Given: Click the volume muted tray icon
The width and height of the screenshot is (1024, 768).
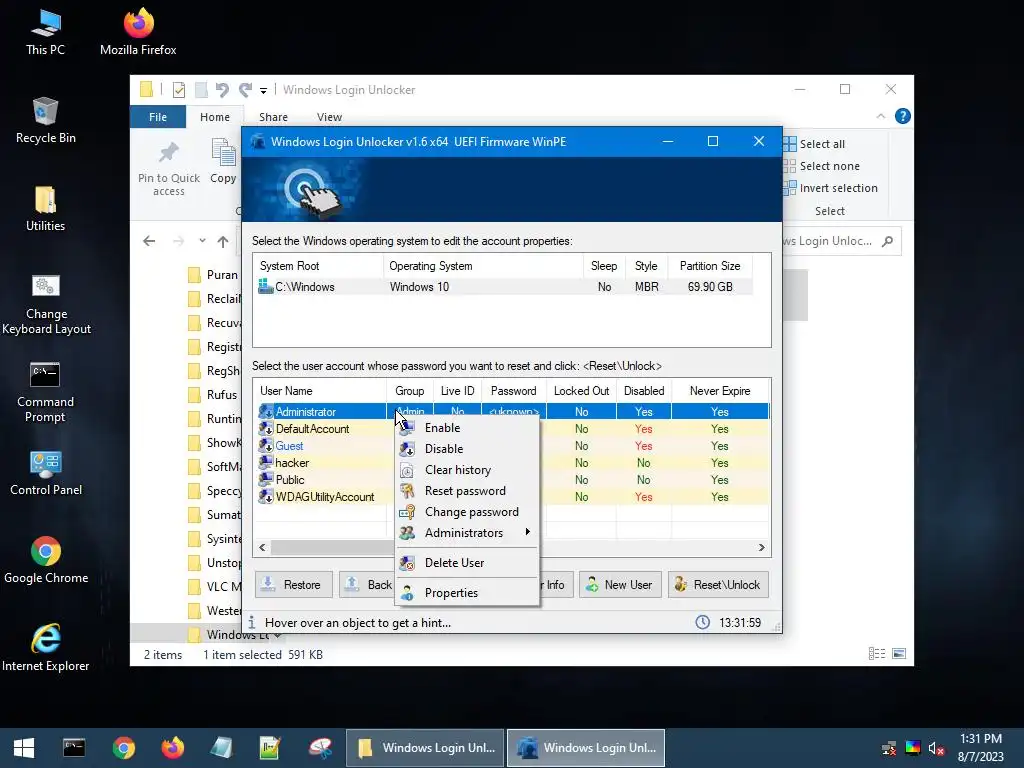Looking at the screenshot, I should (x=936, y=748).
